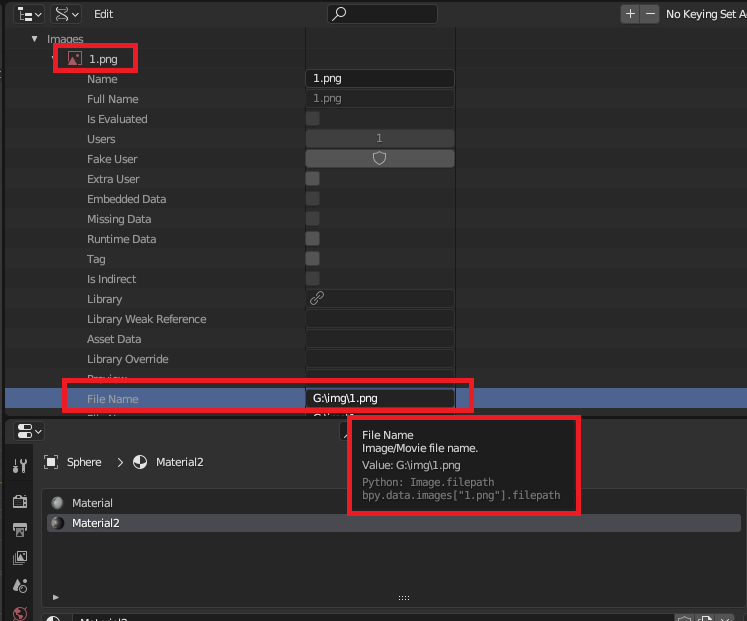
Task: Toggle the Missing Data checkbox
Action: [313, 219]
